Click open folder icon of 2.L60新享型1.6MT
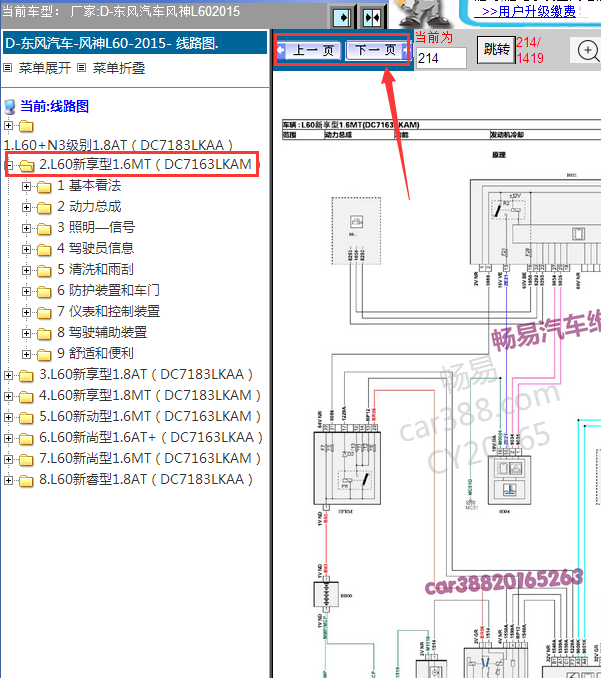This screenshot has width=601, height=678. [27, 166]
